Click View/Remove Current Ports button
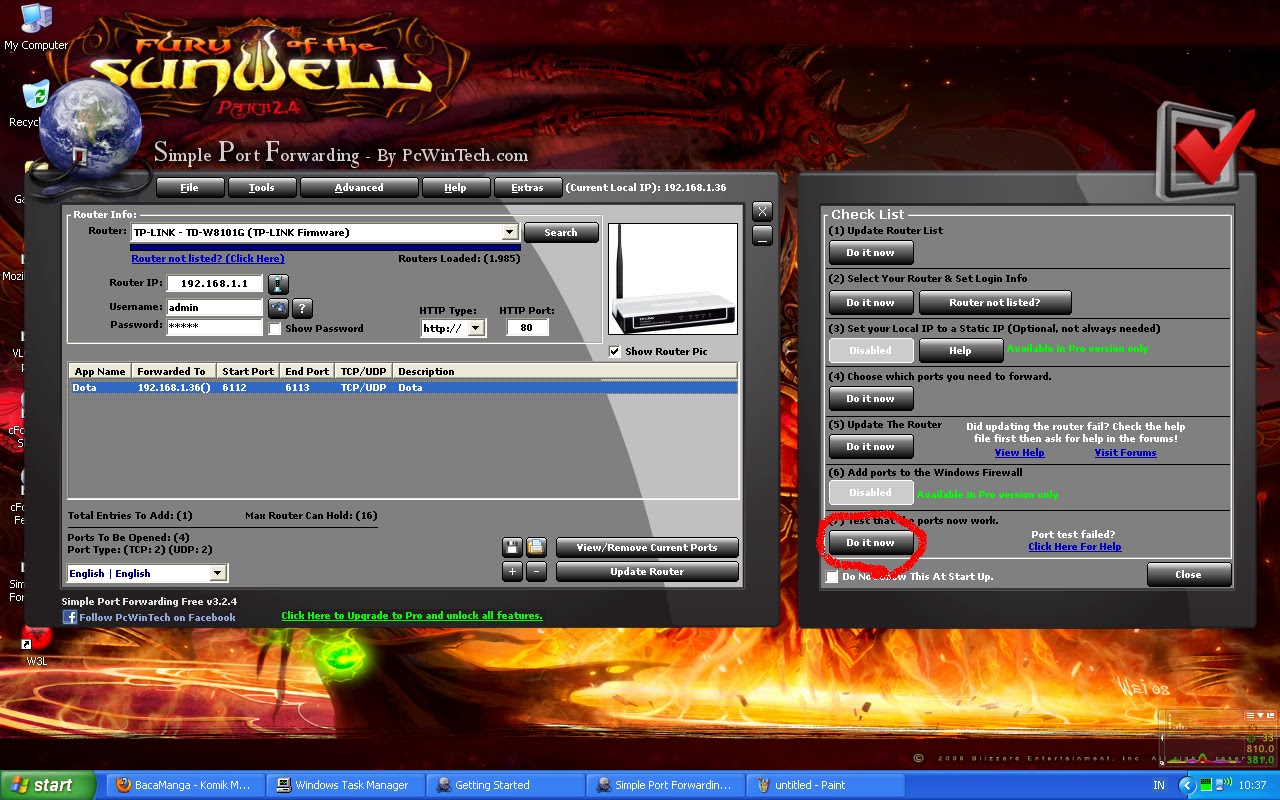Viewport: 1280px width, 800px height. (647, 547)
